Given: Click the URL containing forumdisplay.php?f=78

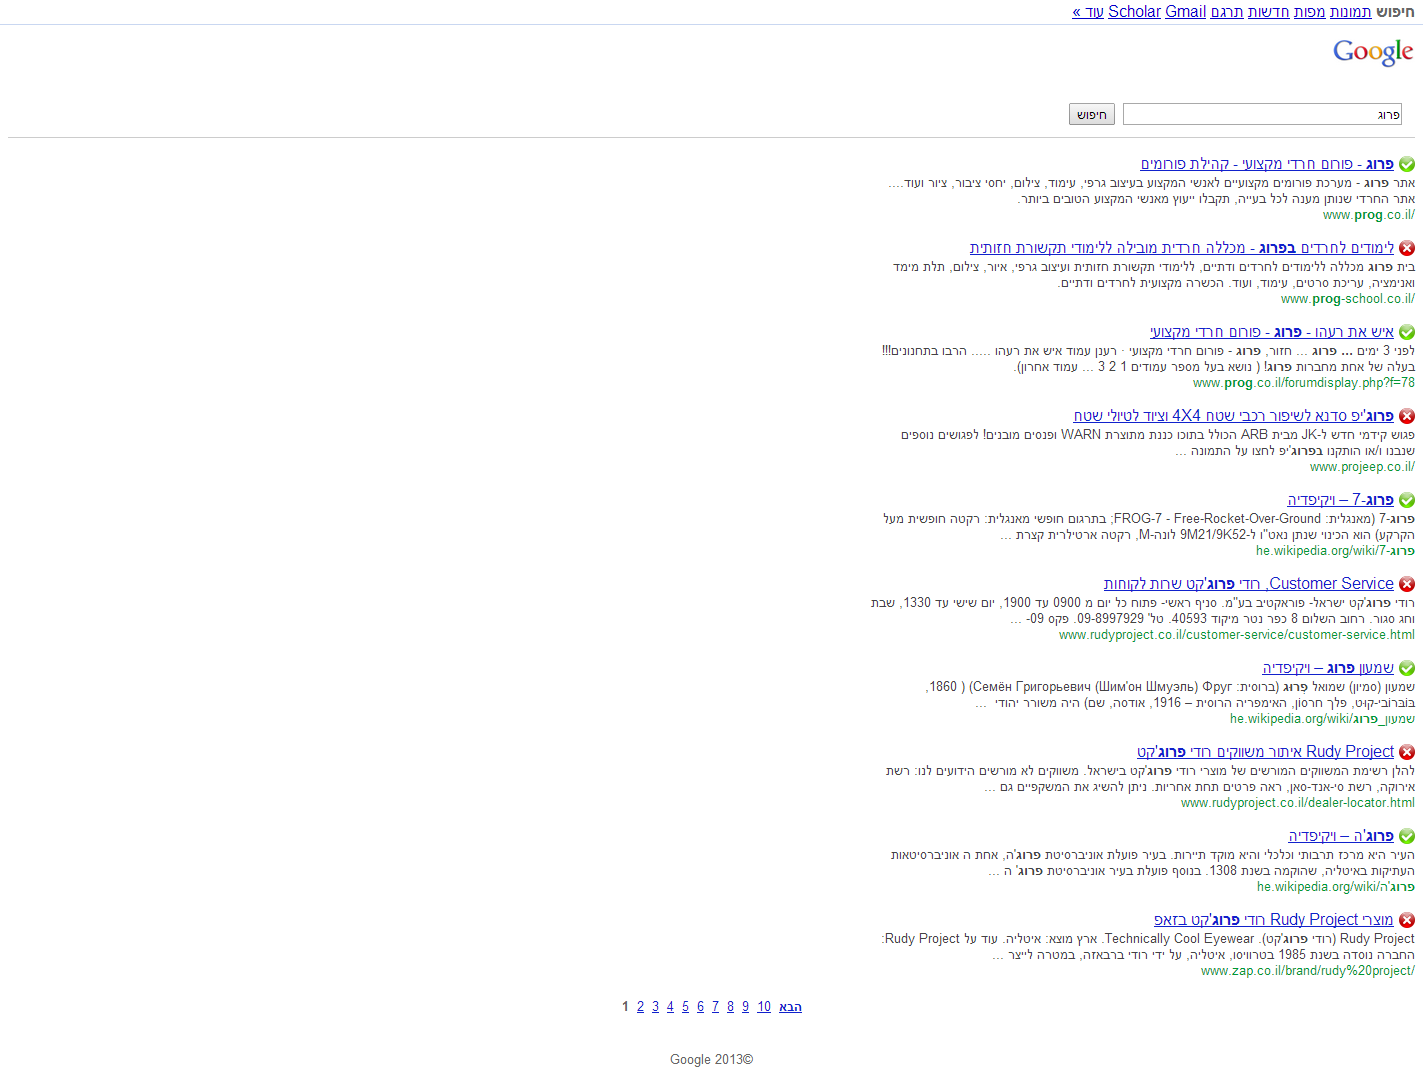Looking at the screenshot, I should click(1304, 383).
